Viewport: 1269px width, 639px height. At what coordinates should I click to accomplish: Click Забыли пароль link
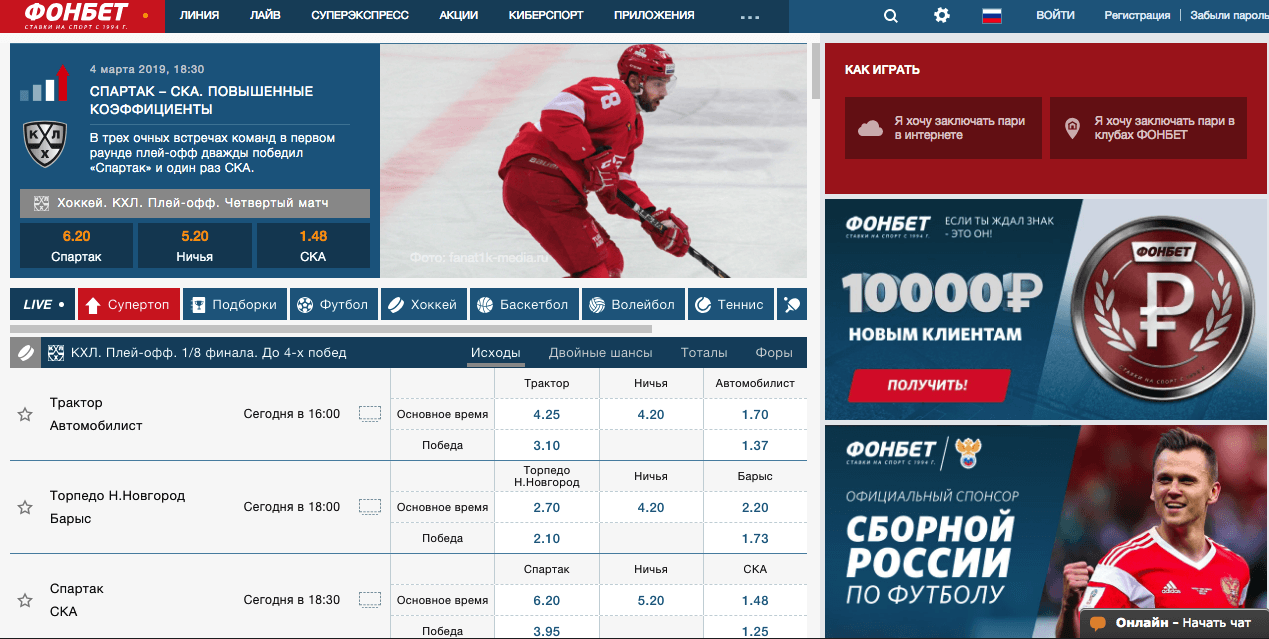click(x=1229, y=15)
